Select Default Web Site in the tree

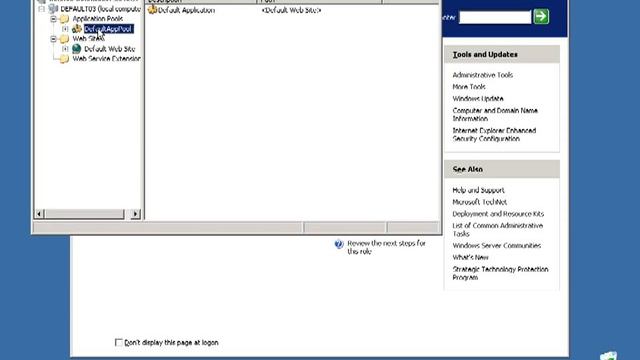click(109, 49)
